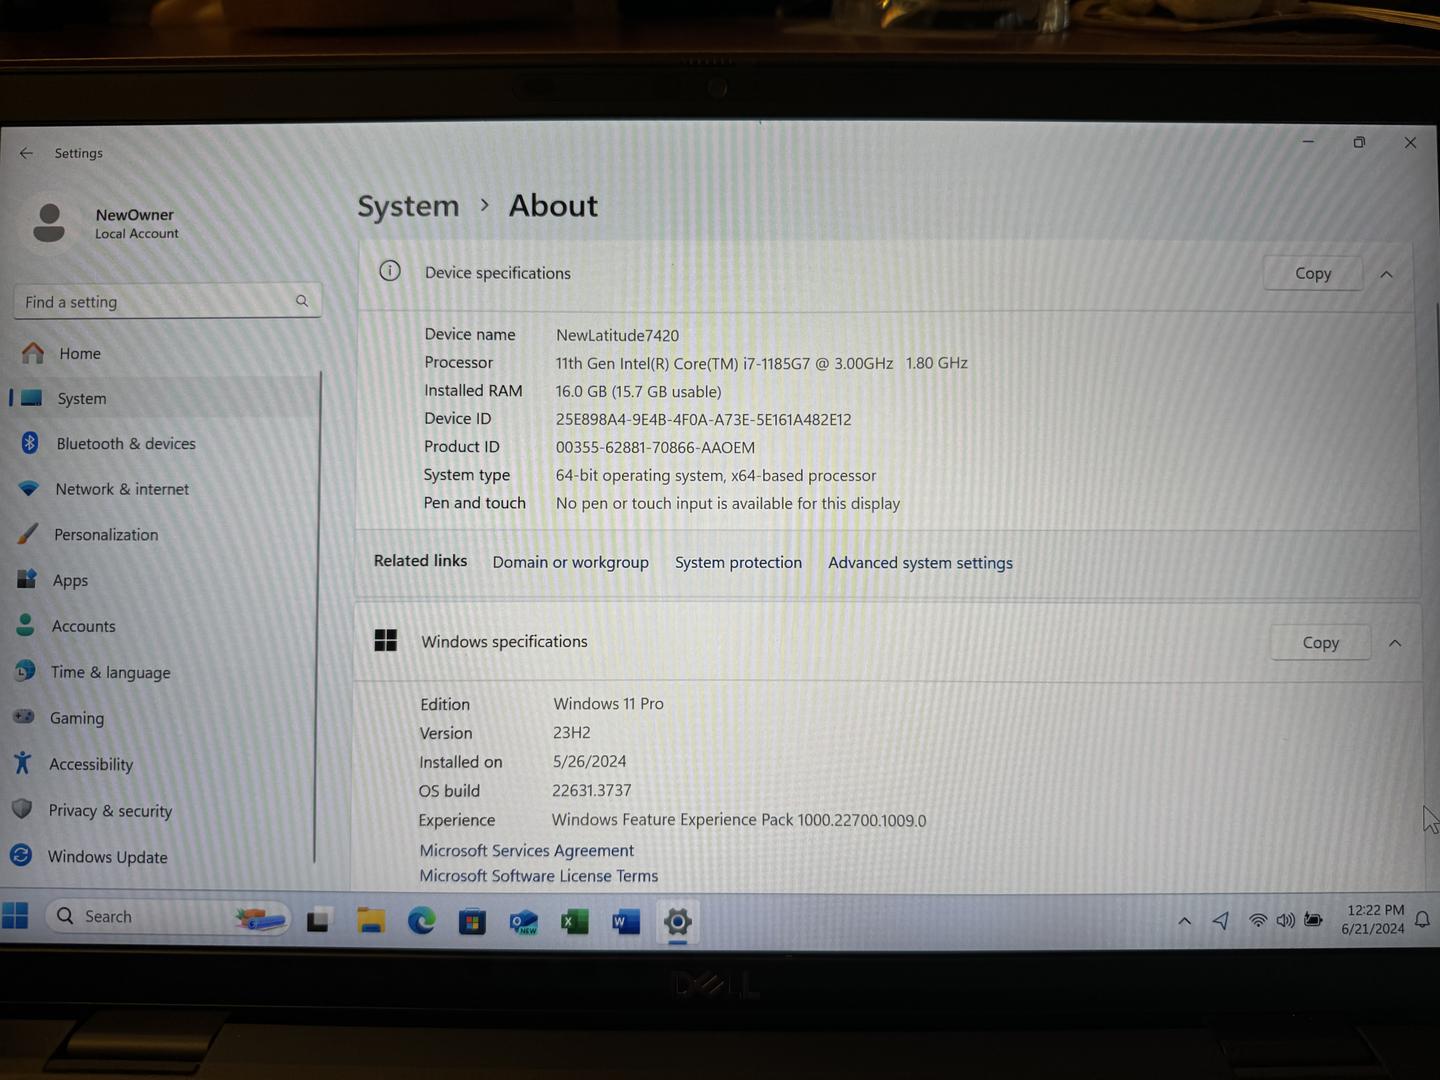
Task: Open the notifications bell
Action: (1422, 919)
